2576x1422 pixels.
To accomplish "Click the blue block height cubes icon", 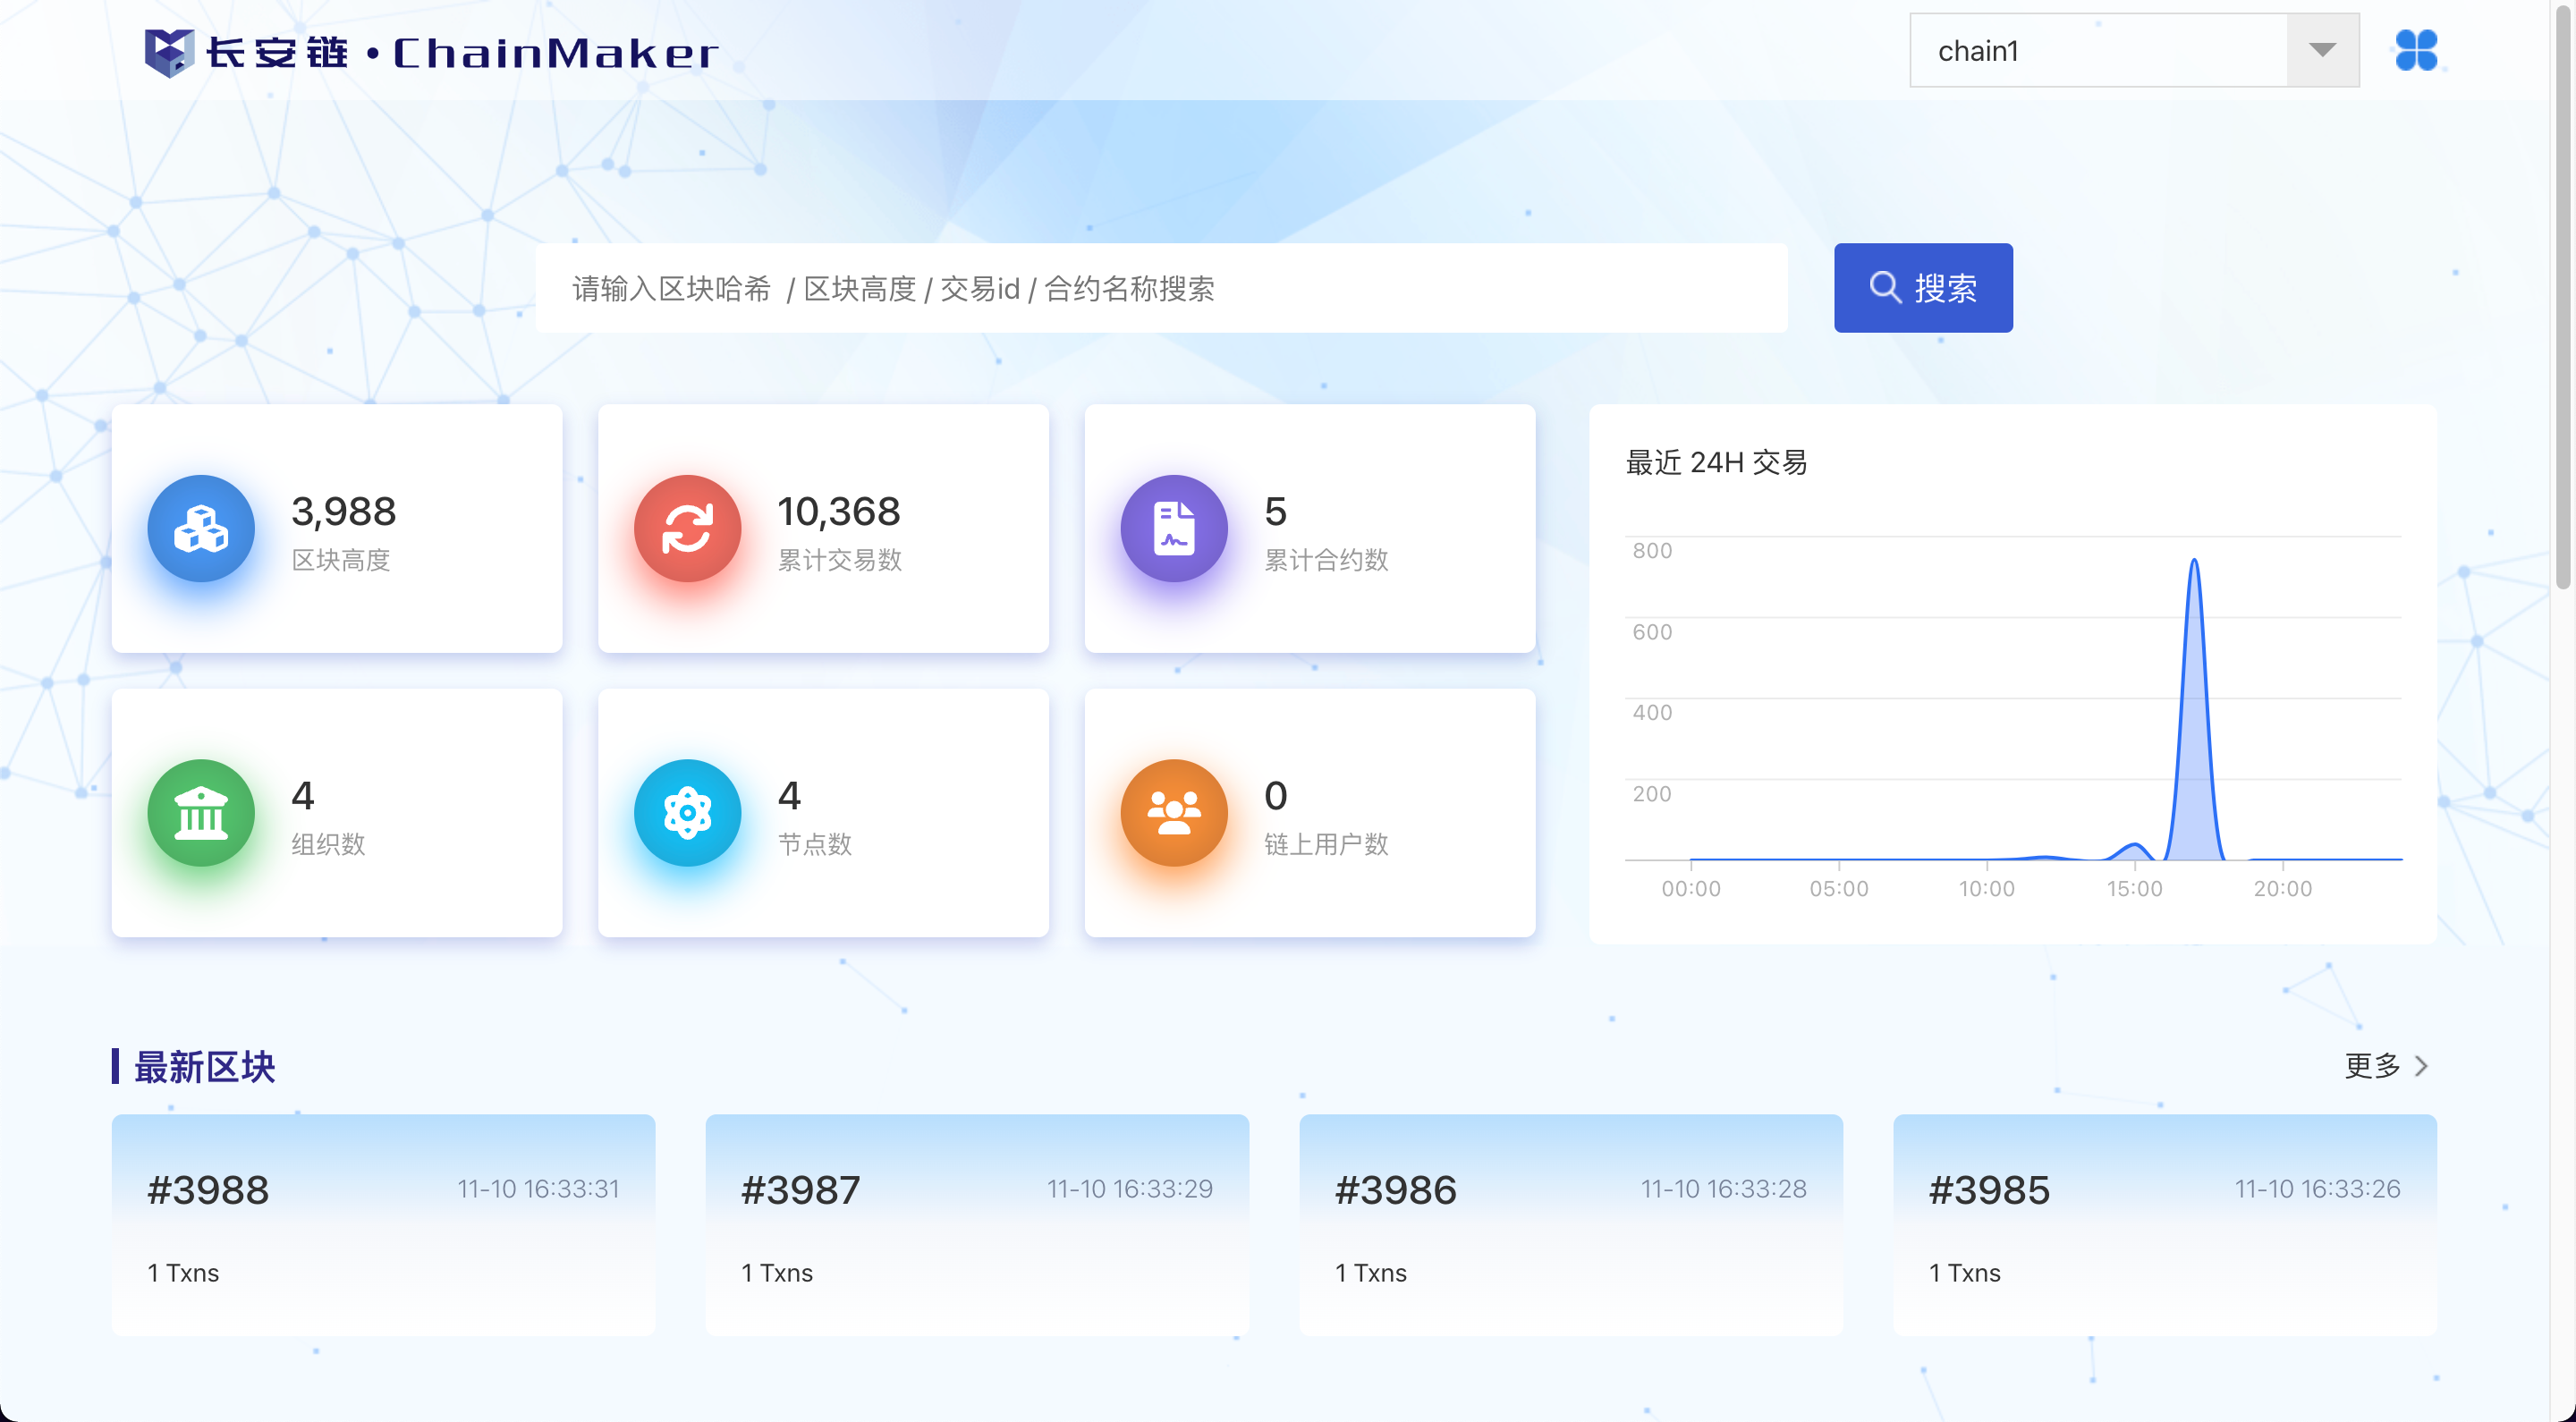I will 201,528.
